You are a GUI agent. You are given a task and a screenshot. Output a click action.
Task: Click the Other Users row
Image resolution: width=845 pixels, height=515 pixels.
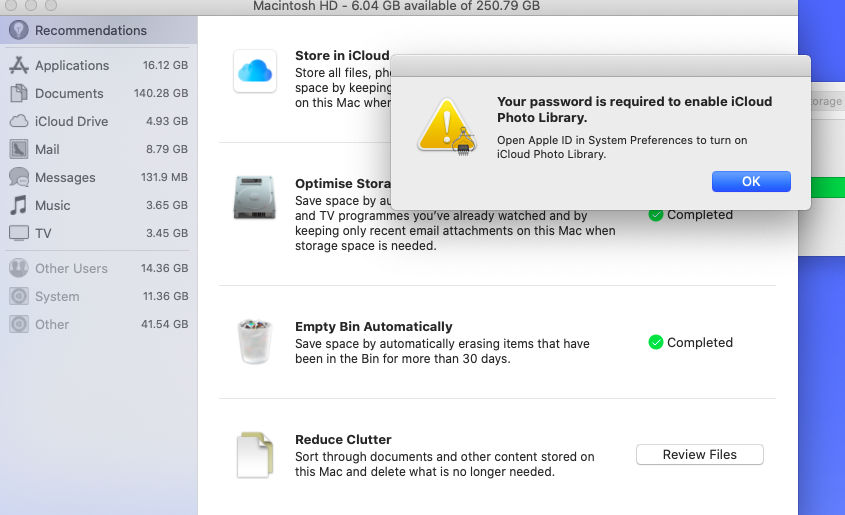click(99, 268)
